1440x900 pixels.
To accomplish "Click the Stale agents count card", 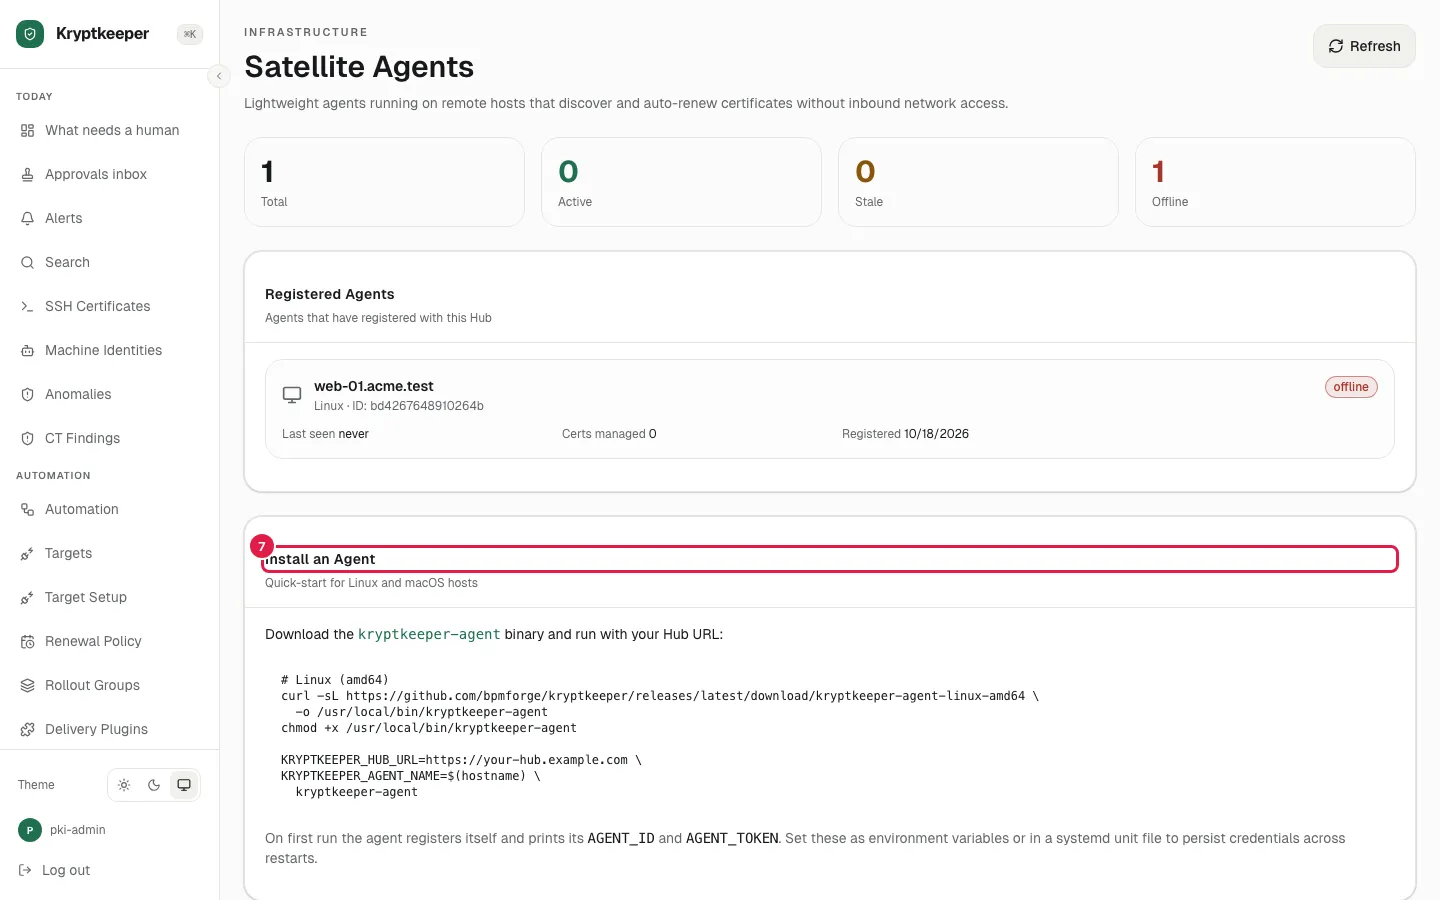I will (978, 182).
